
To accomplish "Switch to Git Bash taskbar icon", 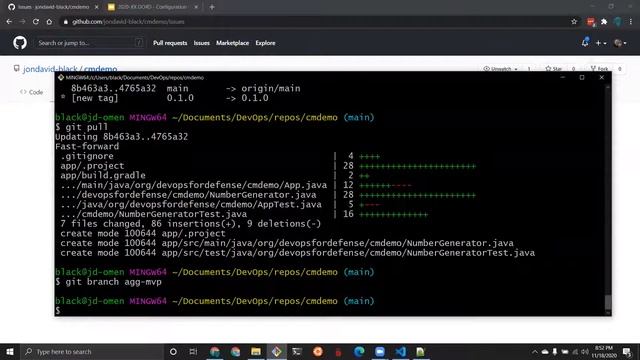I will point(276,351).
